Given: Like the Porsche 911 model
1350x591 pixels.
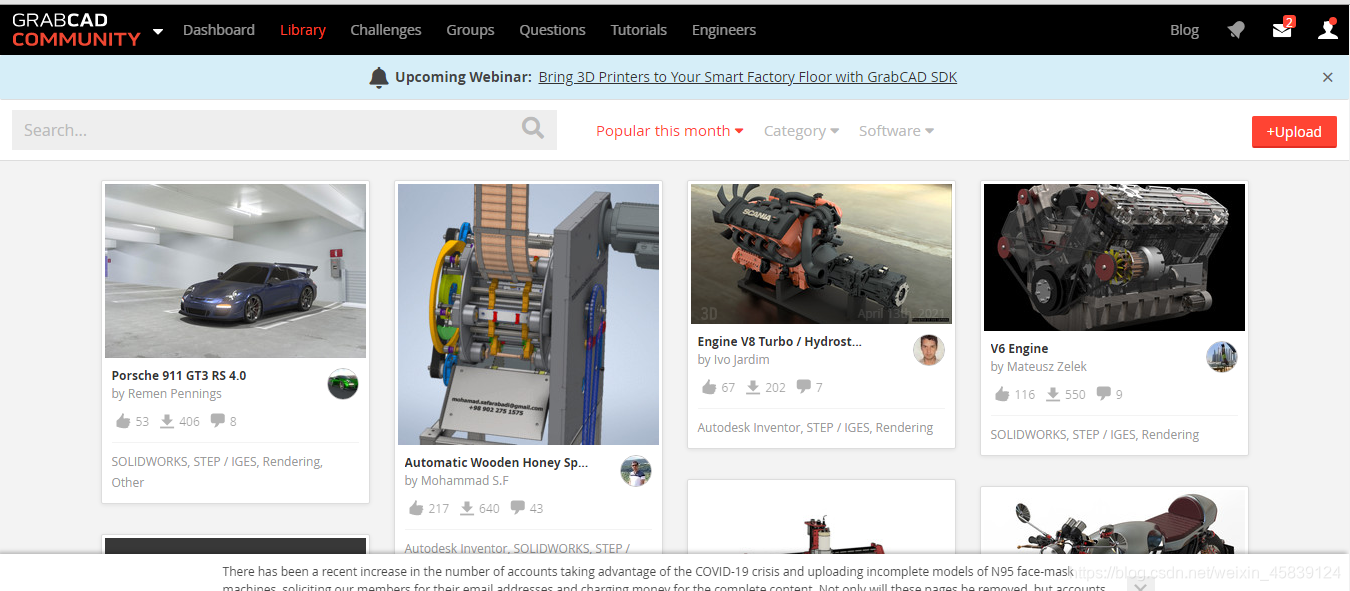Looking at the screenshot, I should pos(123,421).
